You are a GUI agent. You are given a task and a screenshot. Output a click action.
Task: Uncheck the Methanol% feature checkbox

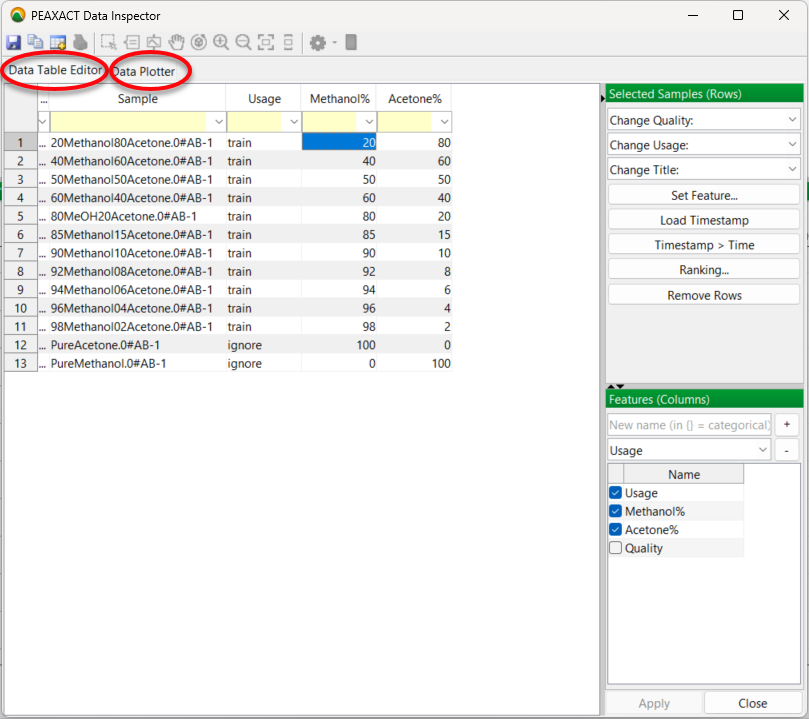[615, 511]
